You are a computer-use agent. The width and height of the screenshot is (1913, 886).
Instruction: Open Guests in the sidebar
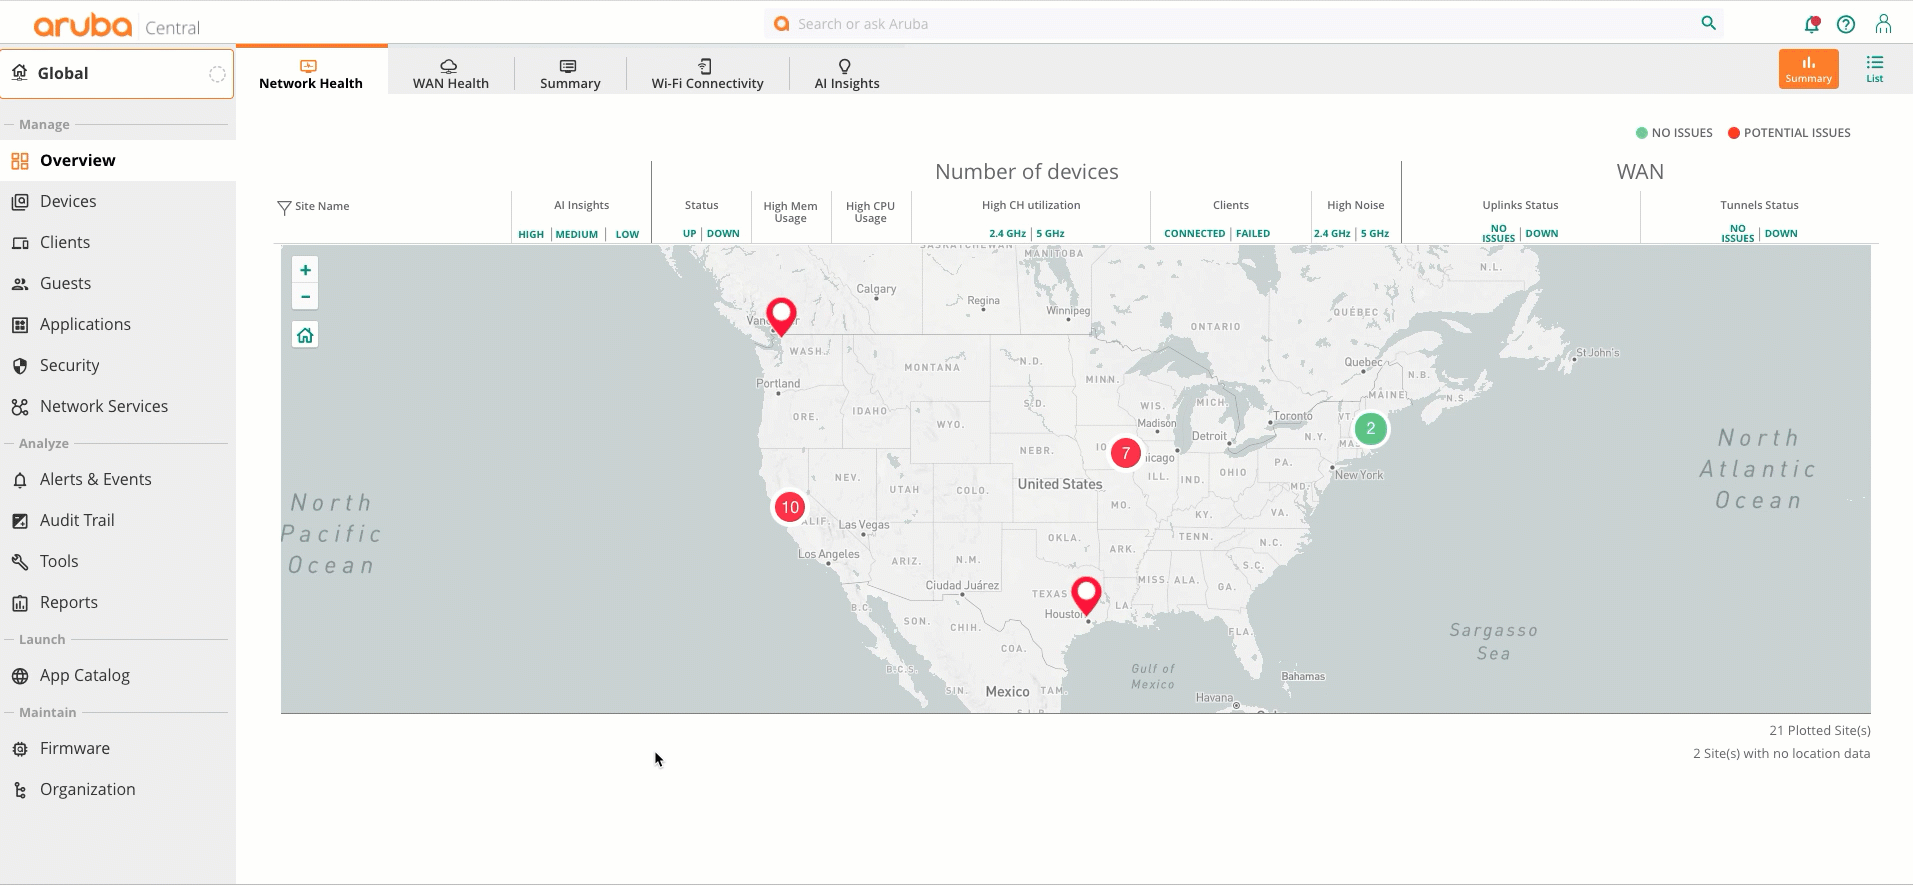click(118, 283)
